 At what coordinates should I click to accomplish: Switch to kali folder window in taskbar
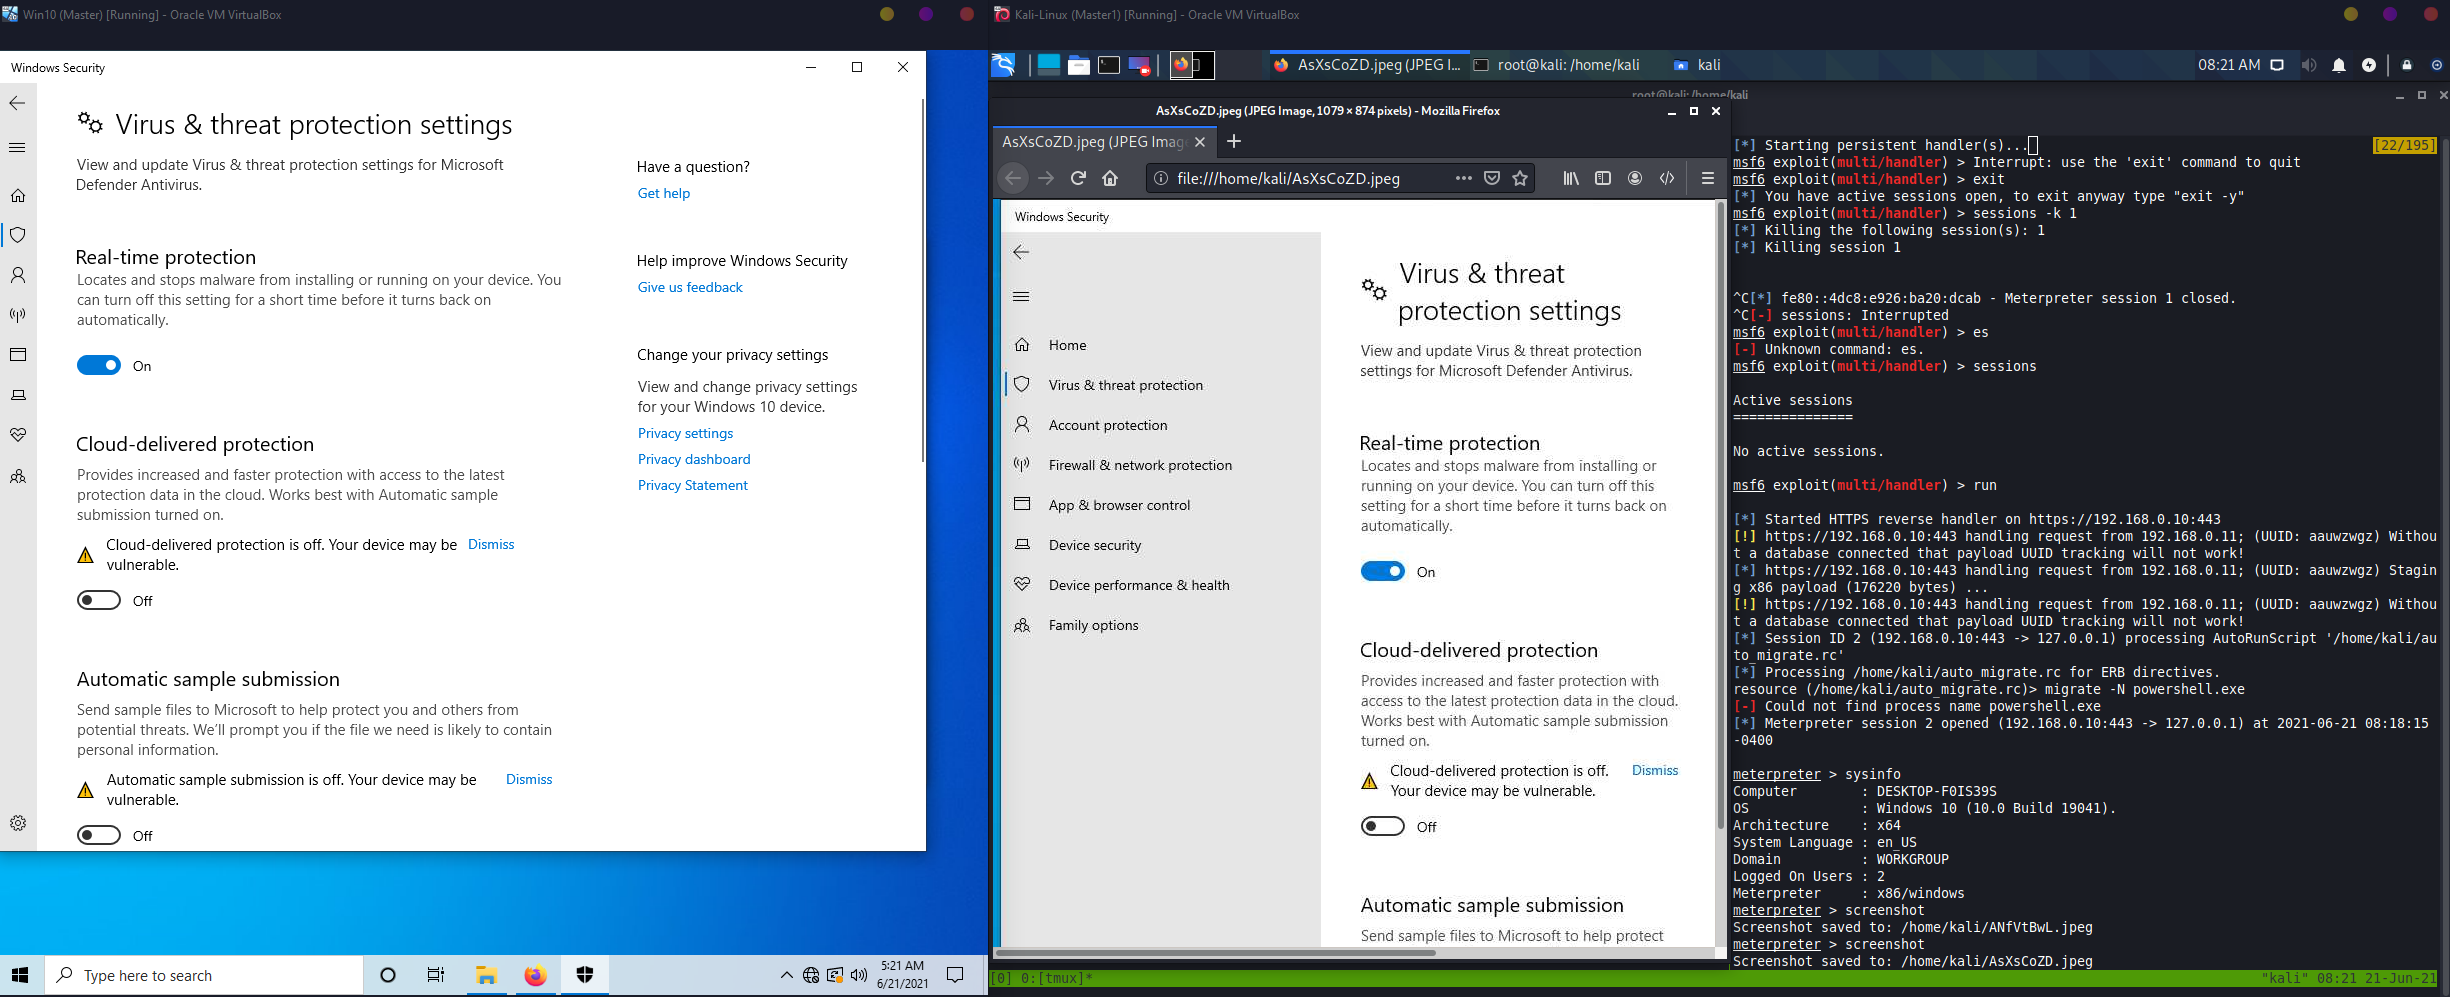1697,65
